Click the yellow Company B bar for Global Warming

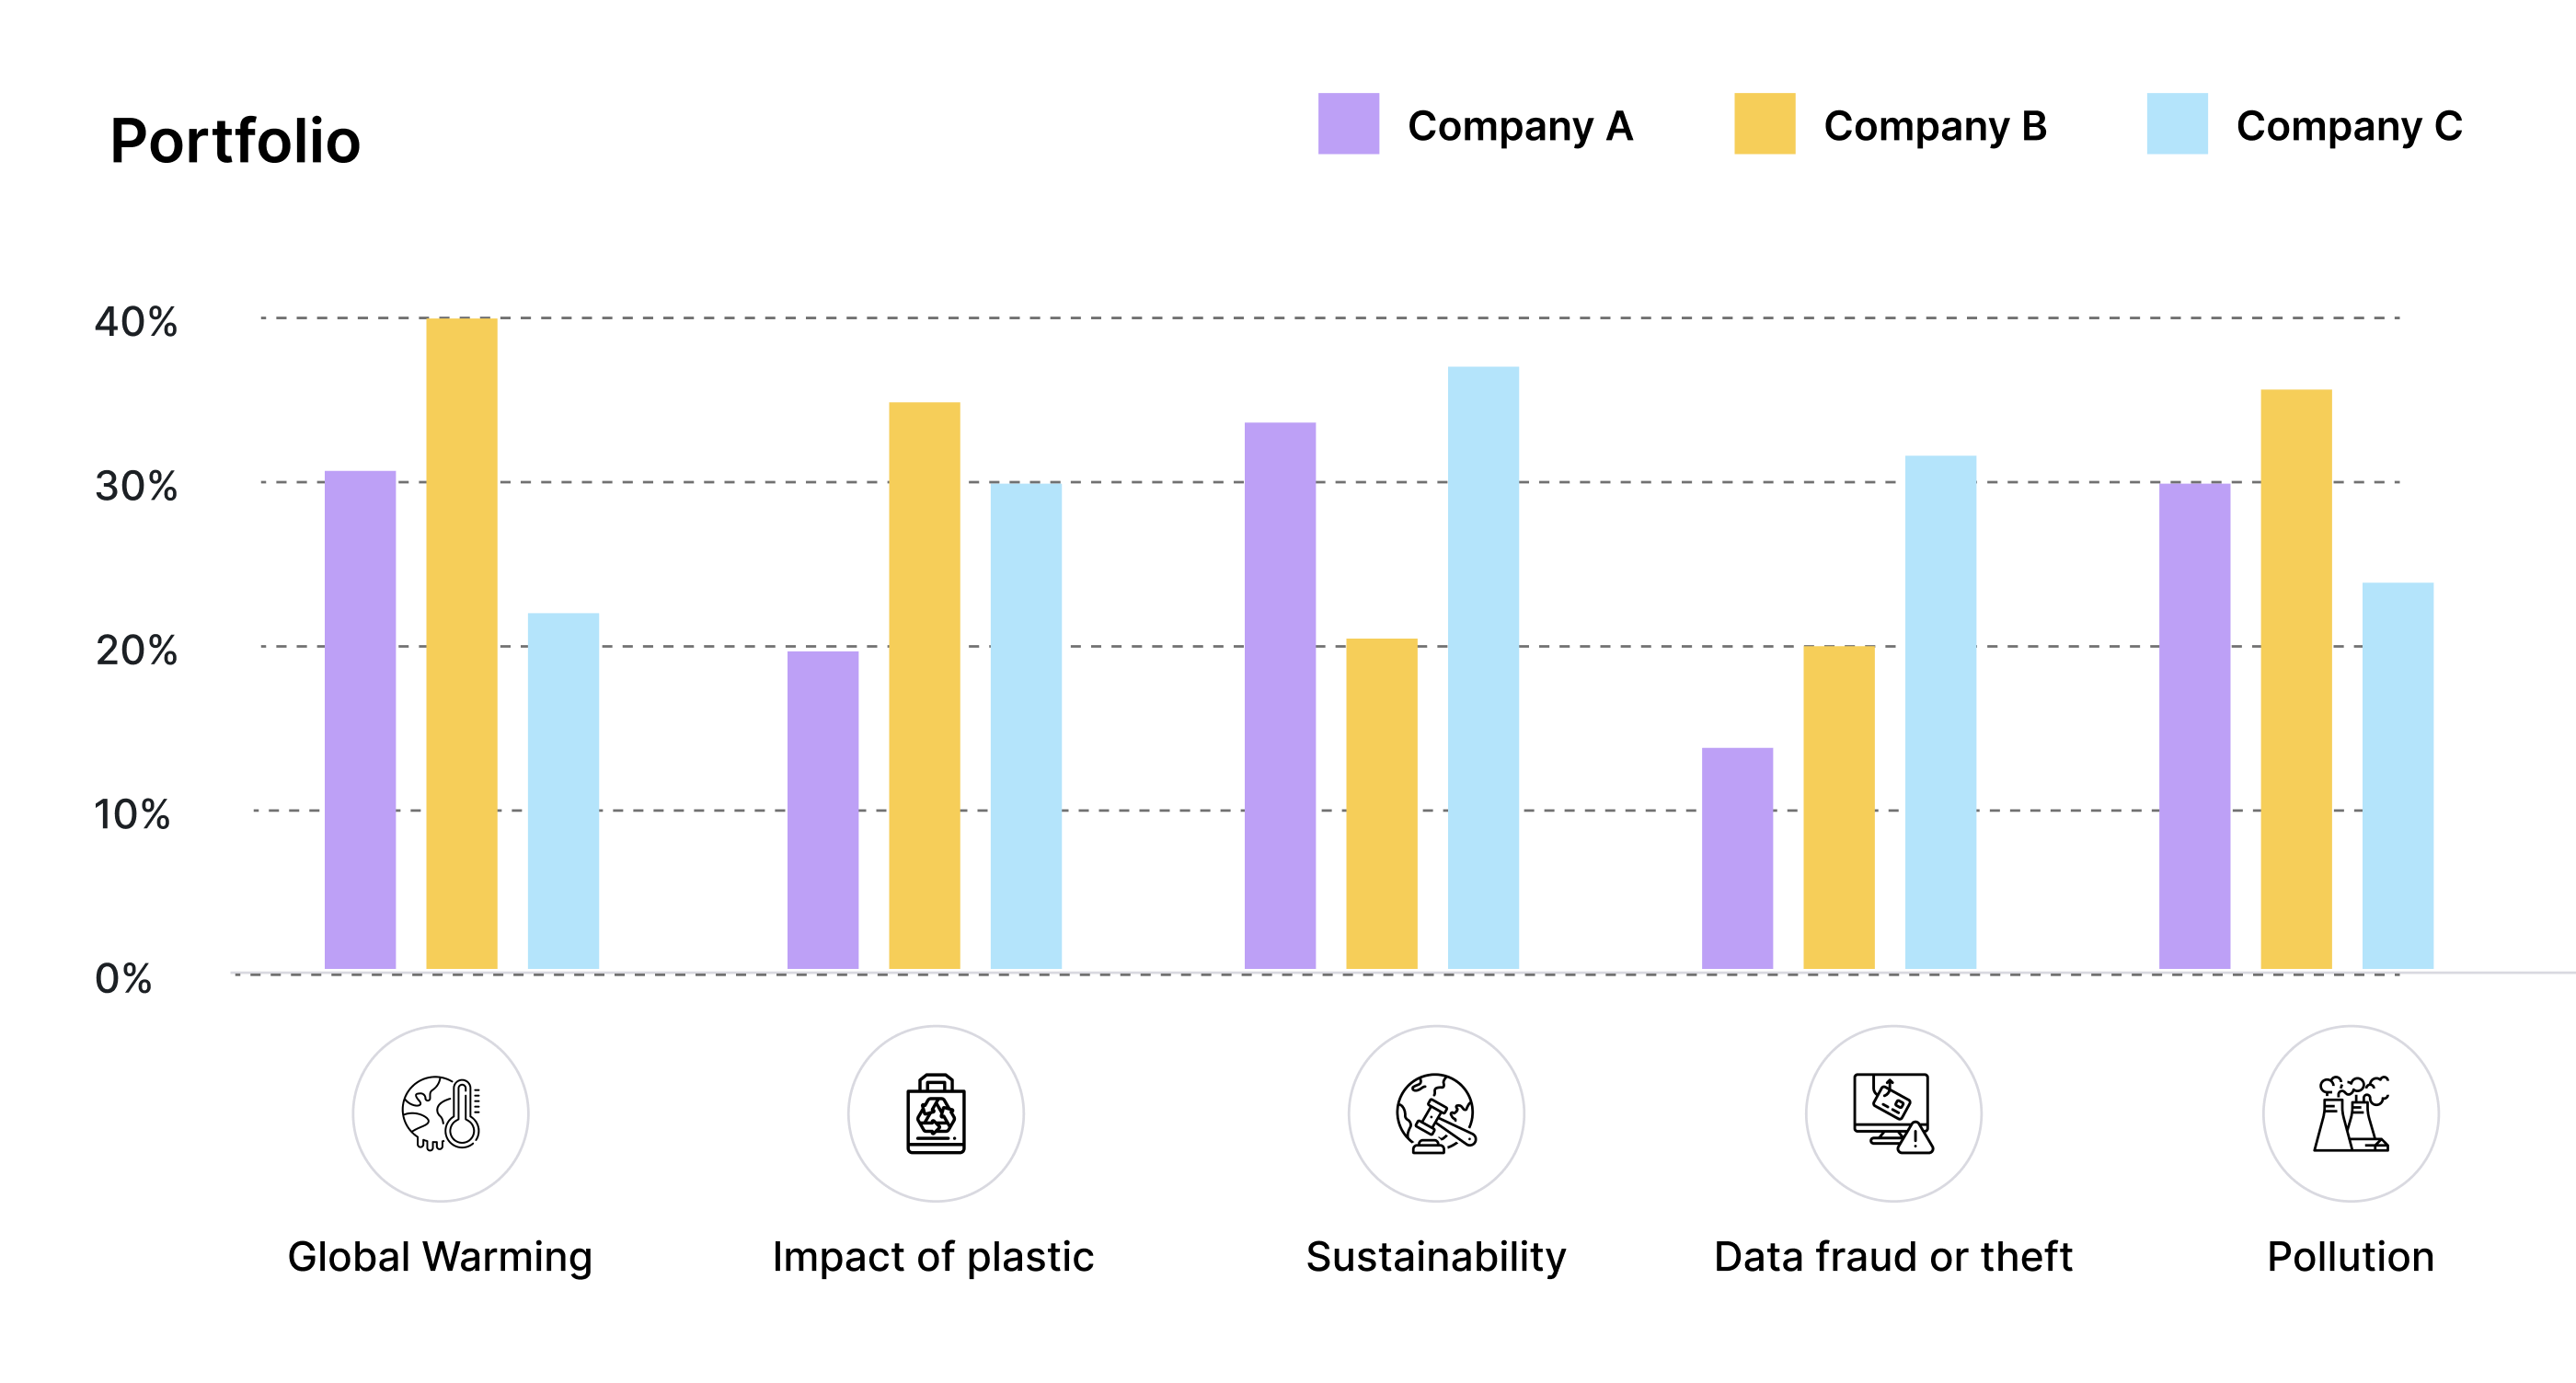pyautogui.click(x=462, y=644)
